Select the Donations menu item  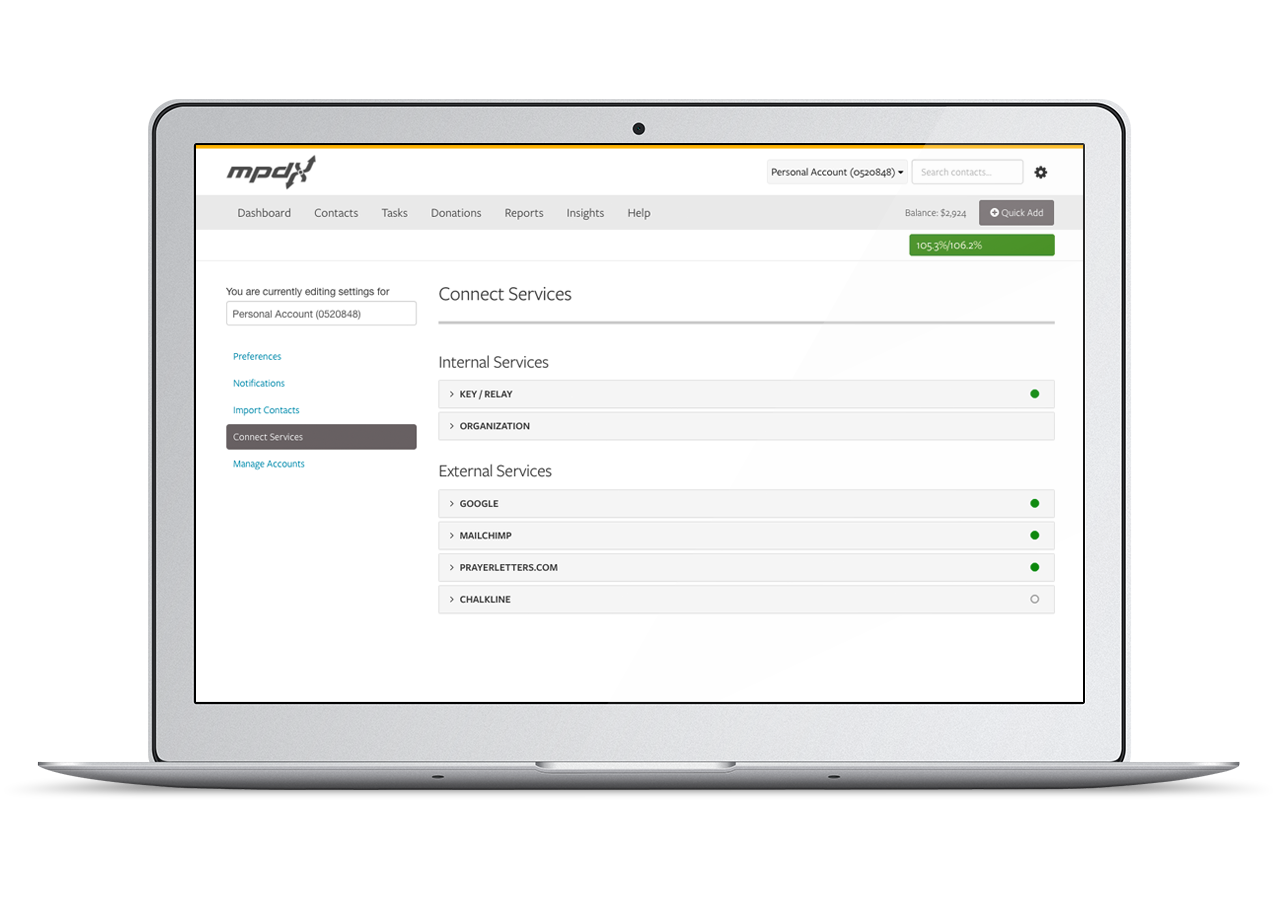(456, 213)
